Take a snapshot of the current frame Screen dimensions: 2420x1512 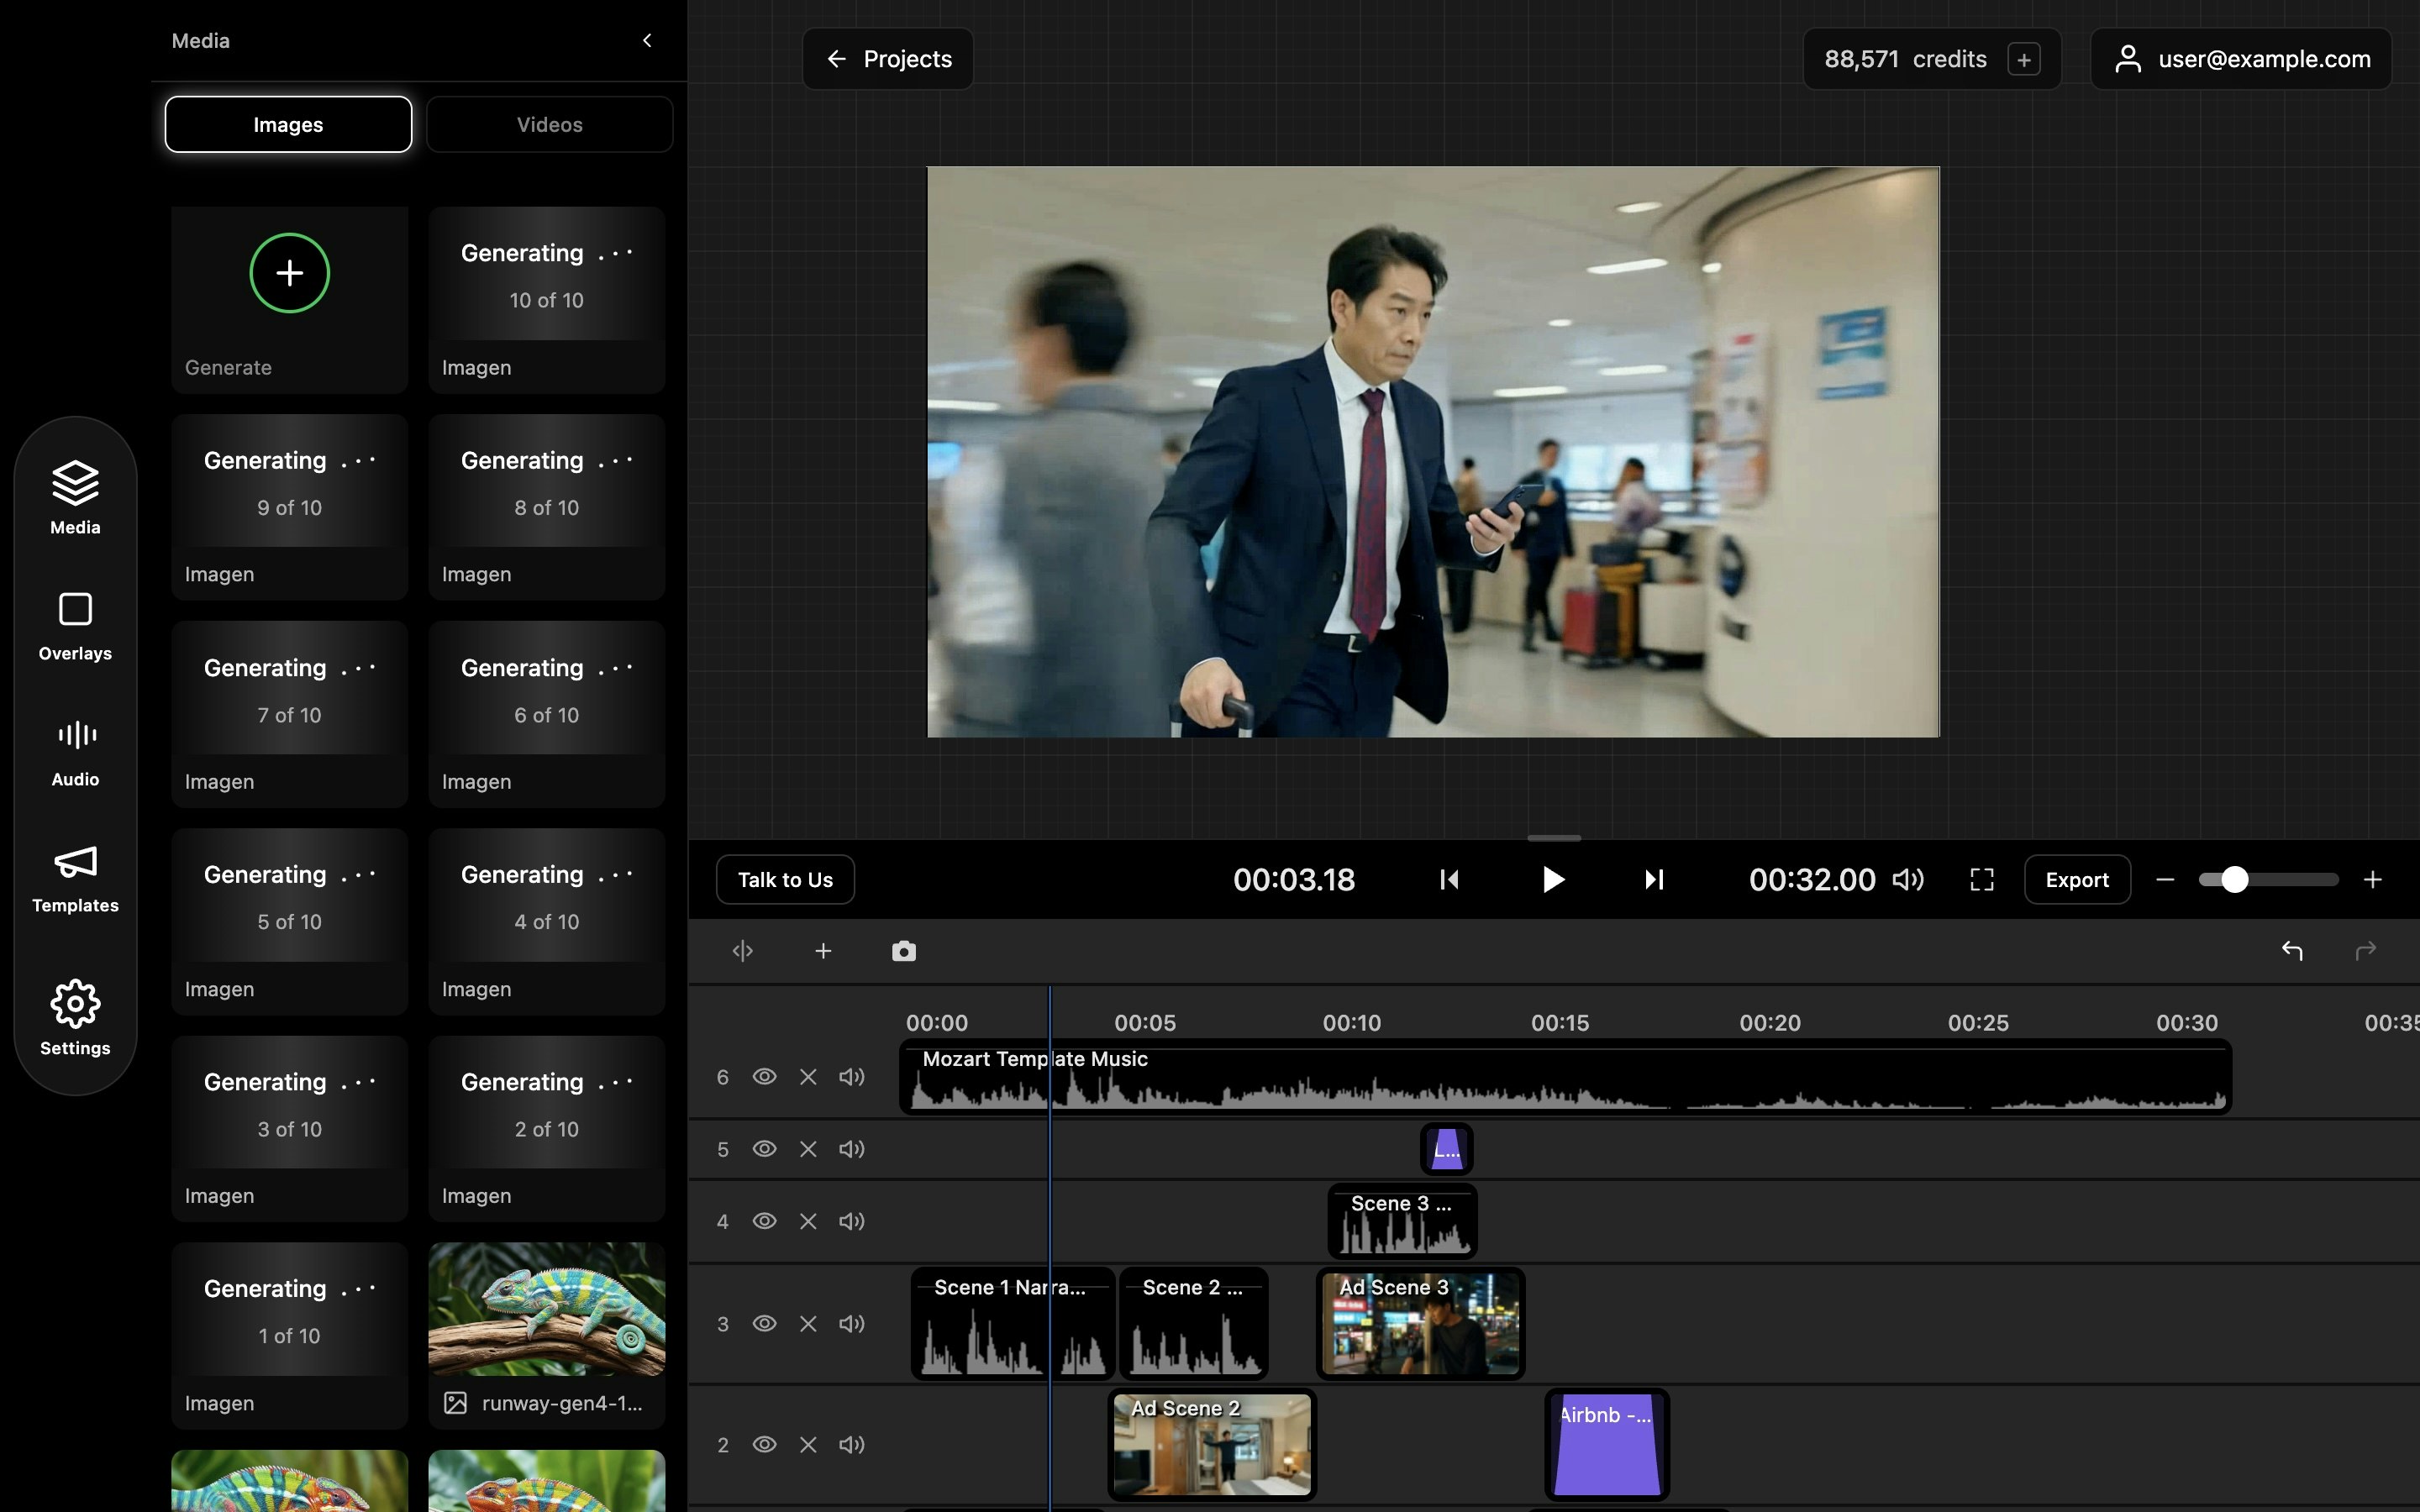(x=903, y=950)
